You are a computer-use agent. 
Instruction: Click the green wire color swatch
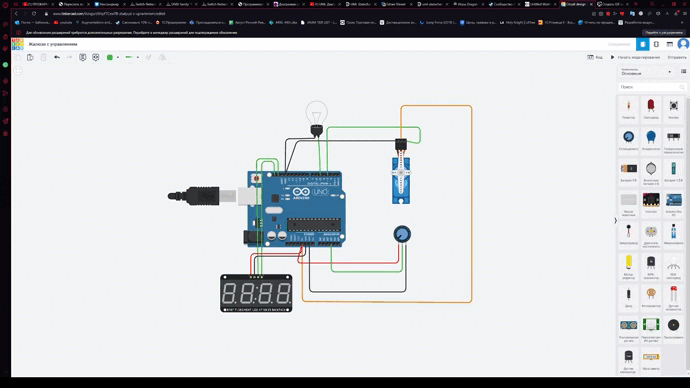(110, 57)
